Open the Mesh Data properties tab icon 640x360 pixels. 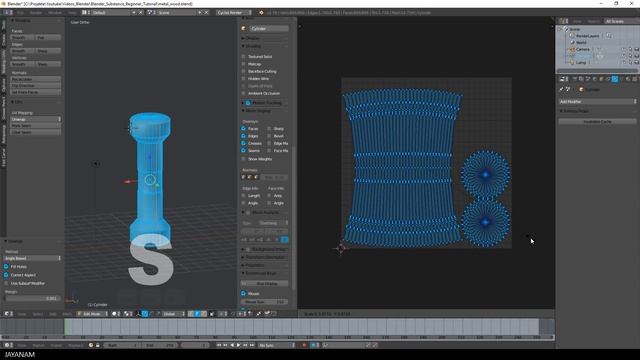pyautogui.click(x=622, y=79)
